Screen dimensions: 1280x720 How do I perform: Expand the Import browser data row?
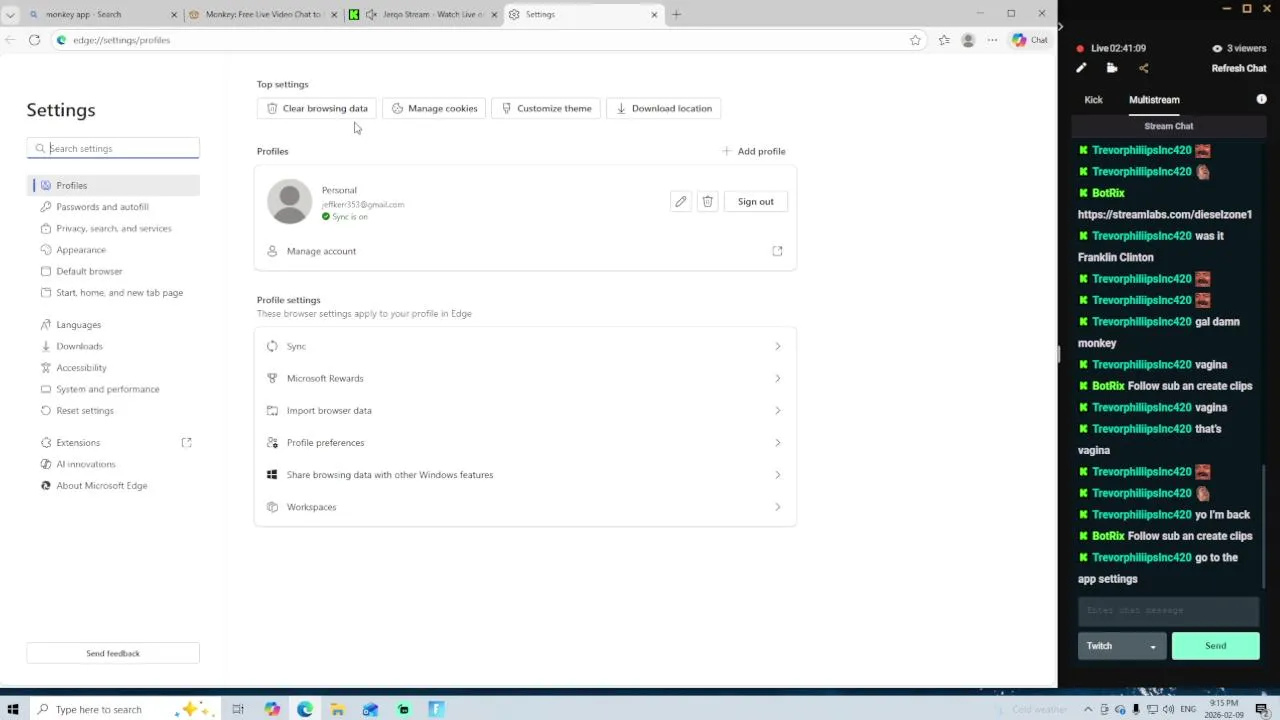coord(525,410)
